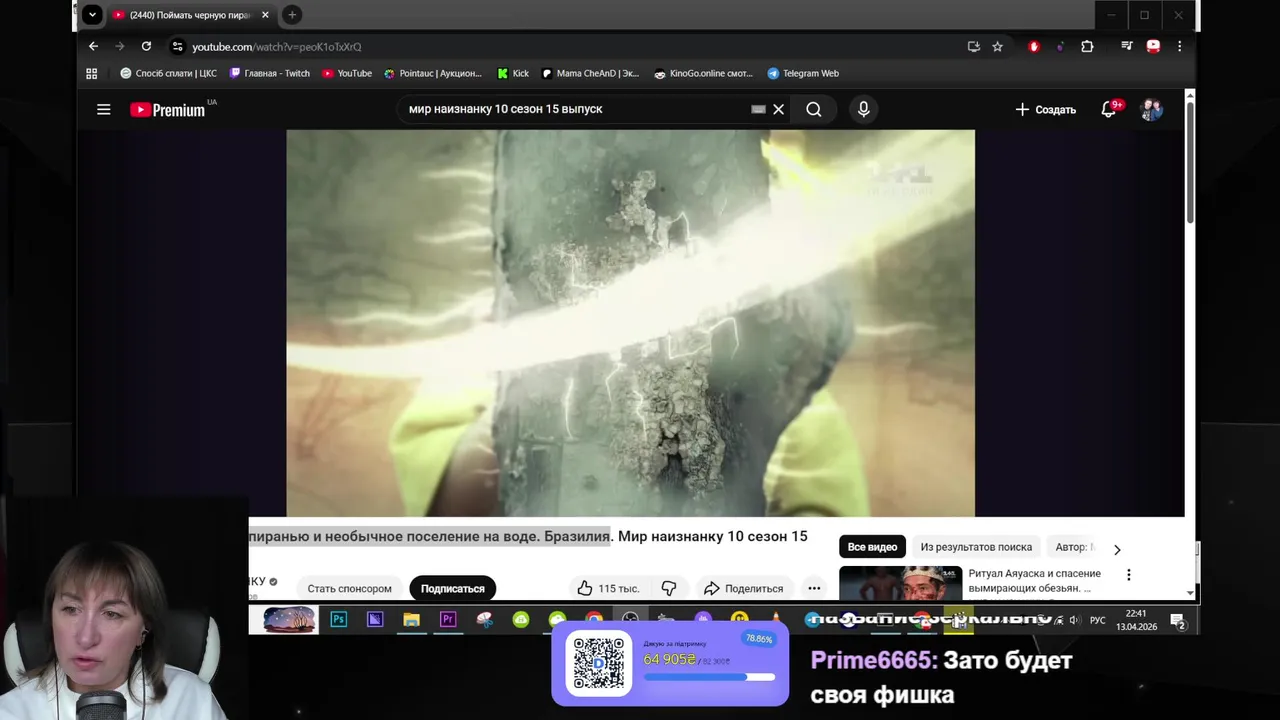Screen dimensions: 1280x720
Task: Click in the YouTube search field
Action: coord(575,109)
